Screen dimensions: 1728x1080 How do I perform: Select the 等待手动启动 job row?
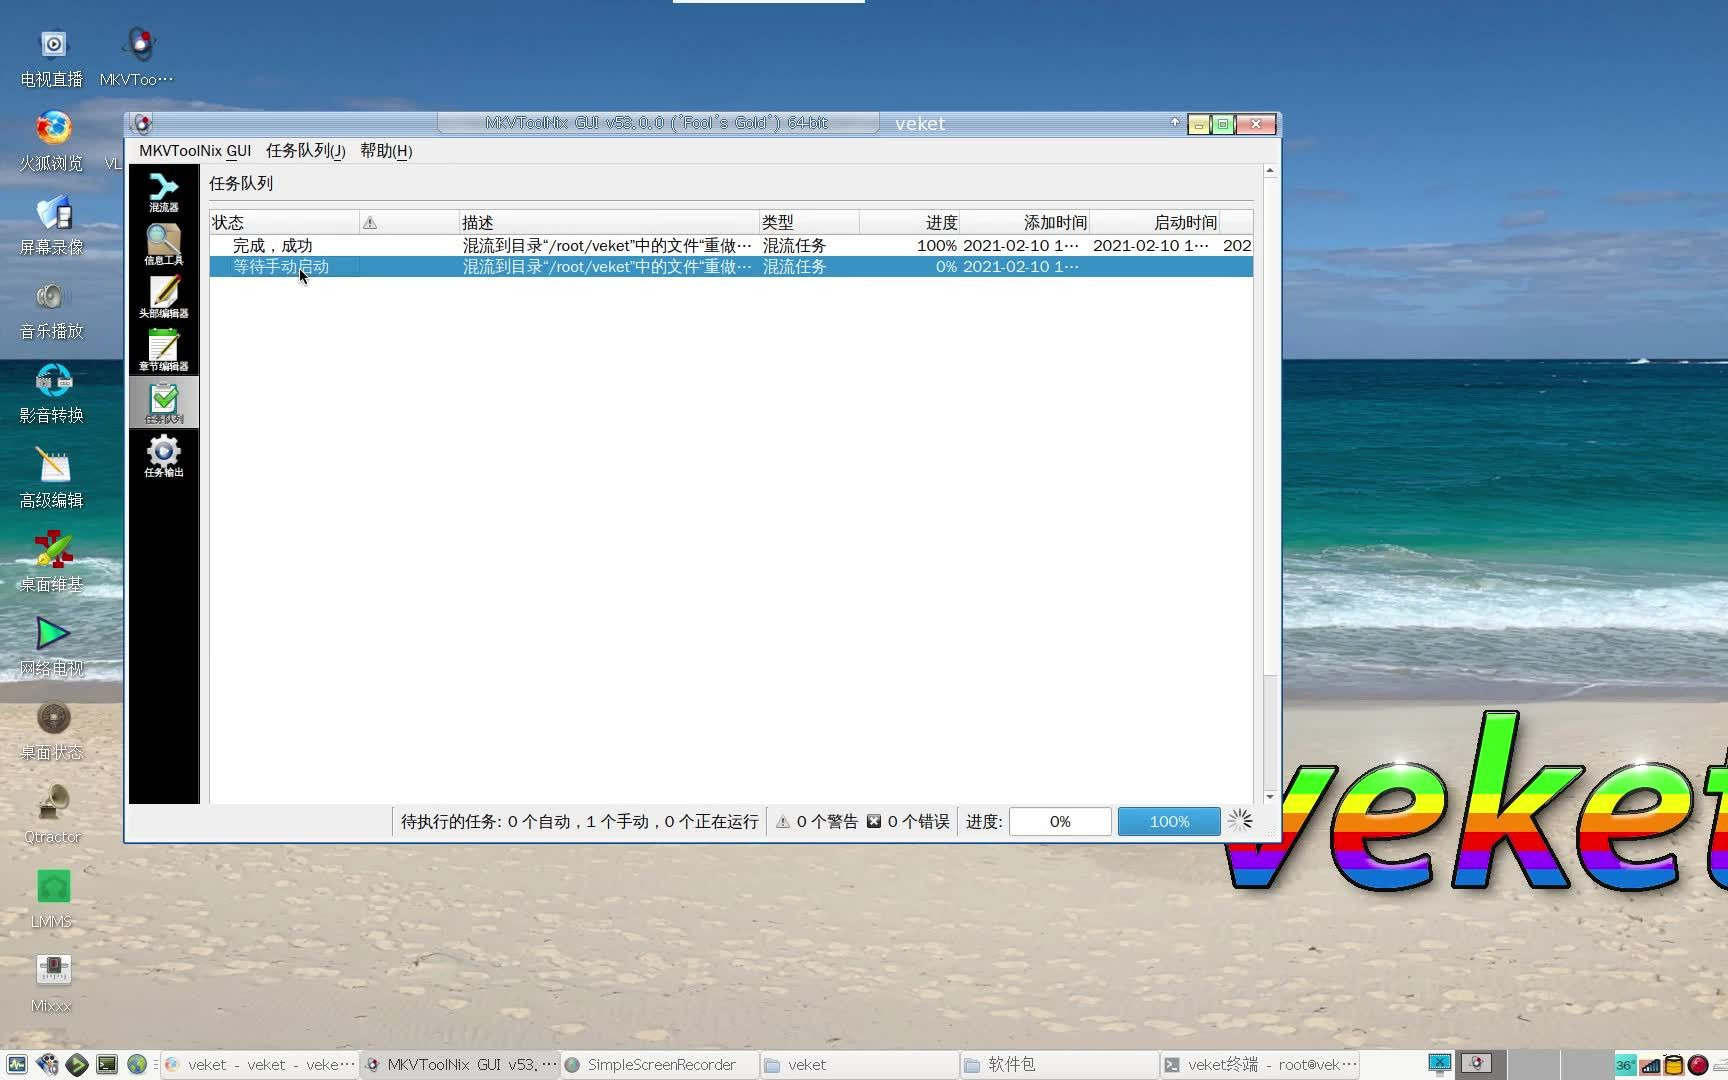pyautogui.click(x=731, y=267)
